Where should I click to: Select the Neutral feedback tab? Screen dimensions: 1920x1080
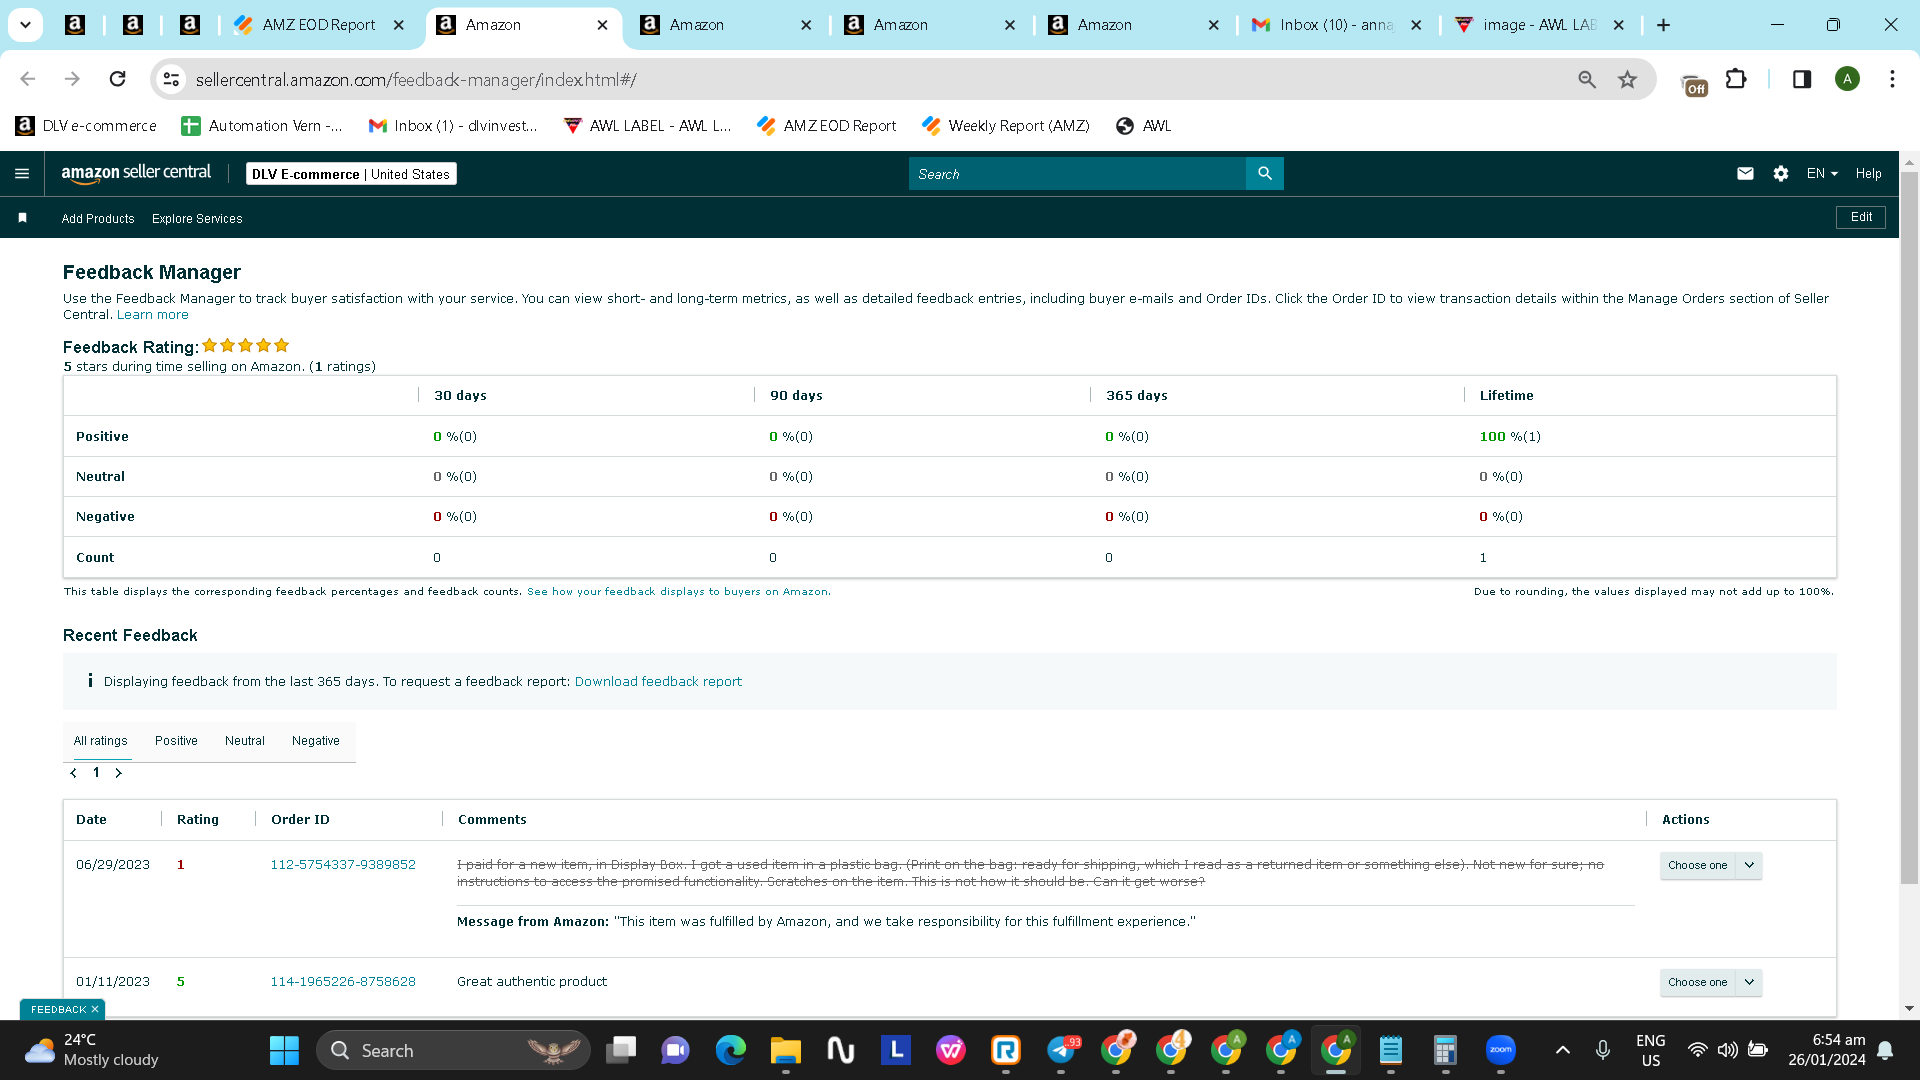coord(245,741)
